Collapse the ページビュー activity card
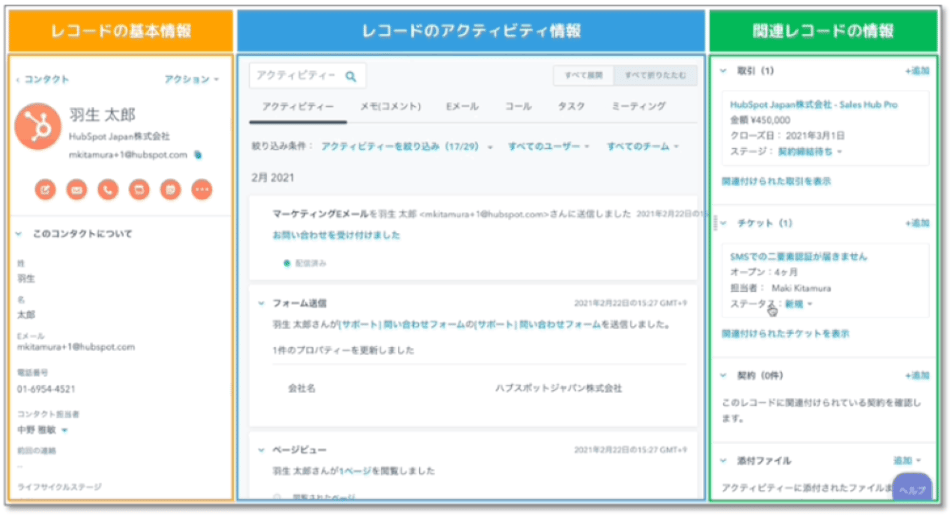This screenshot has height=515, width=950. [x=261, y=450]
